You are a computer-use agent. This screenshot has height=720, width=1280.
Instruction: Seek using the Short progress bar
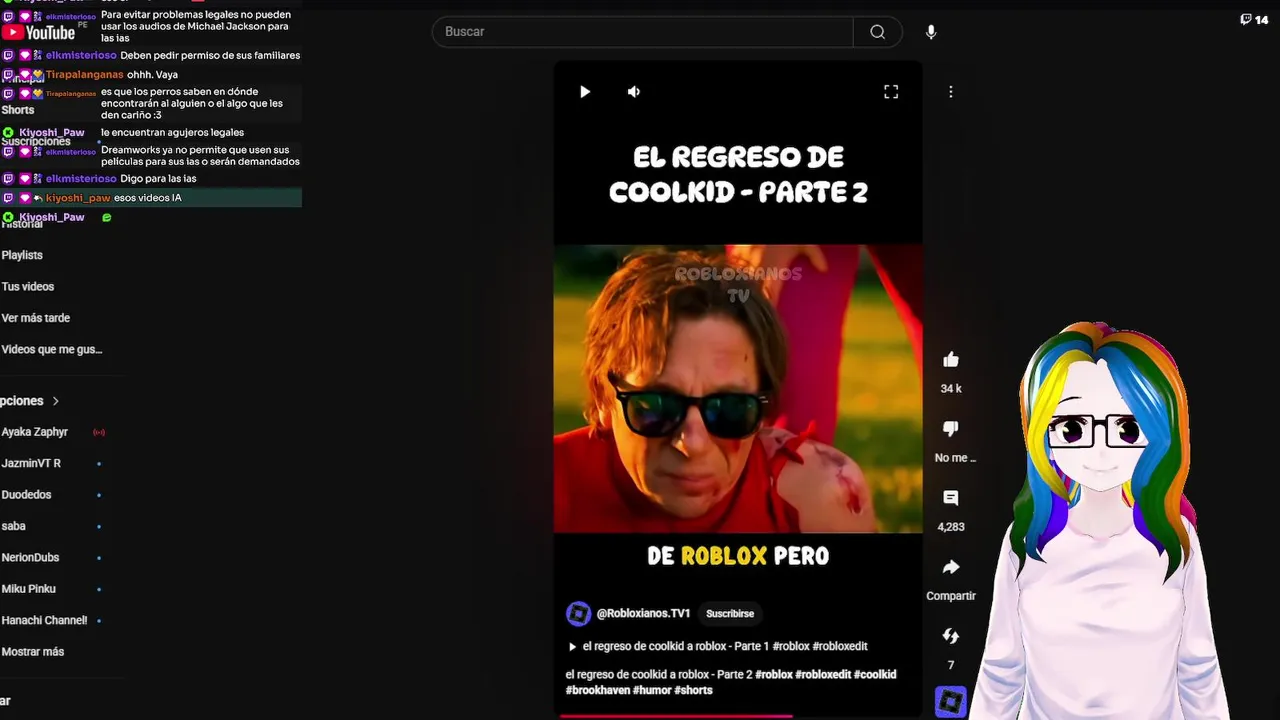point(738,716)
